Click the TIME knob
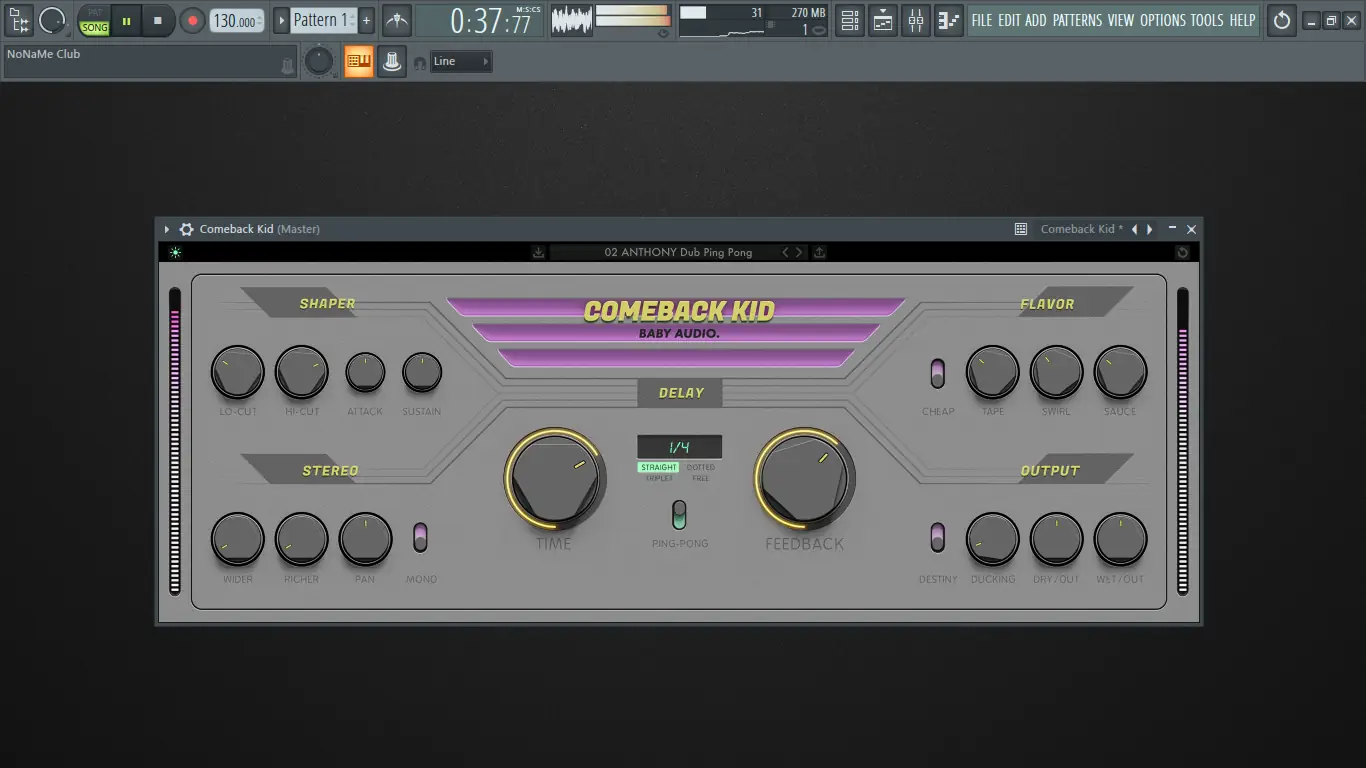 [x=554, y=478]
